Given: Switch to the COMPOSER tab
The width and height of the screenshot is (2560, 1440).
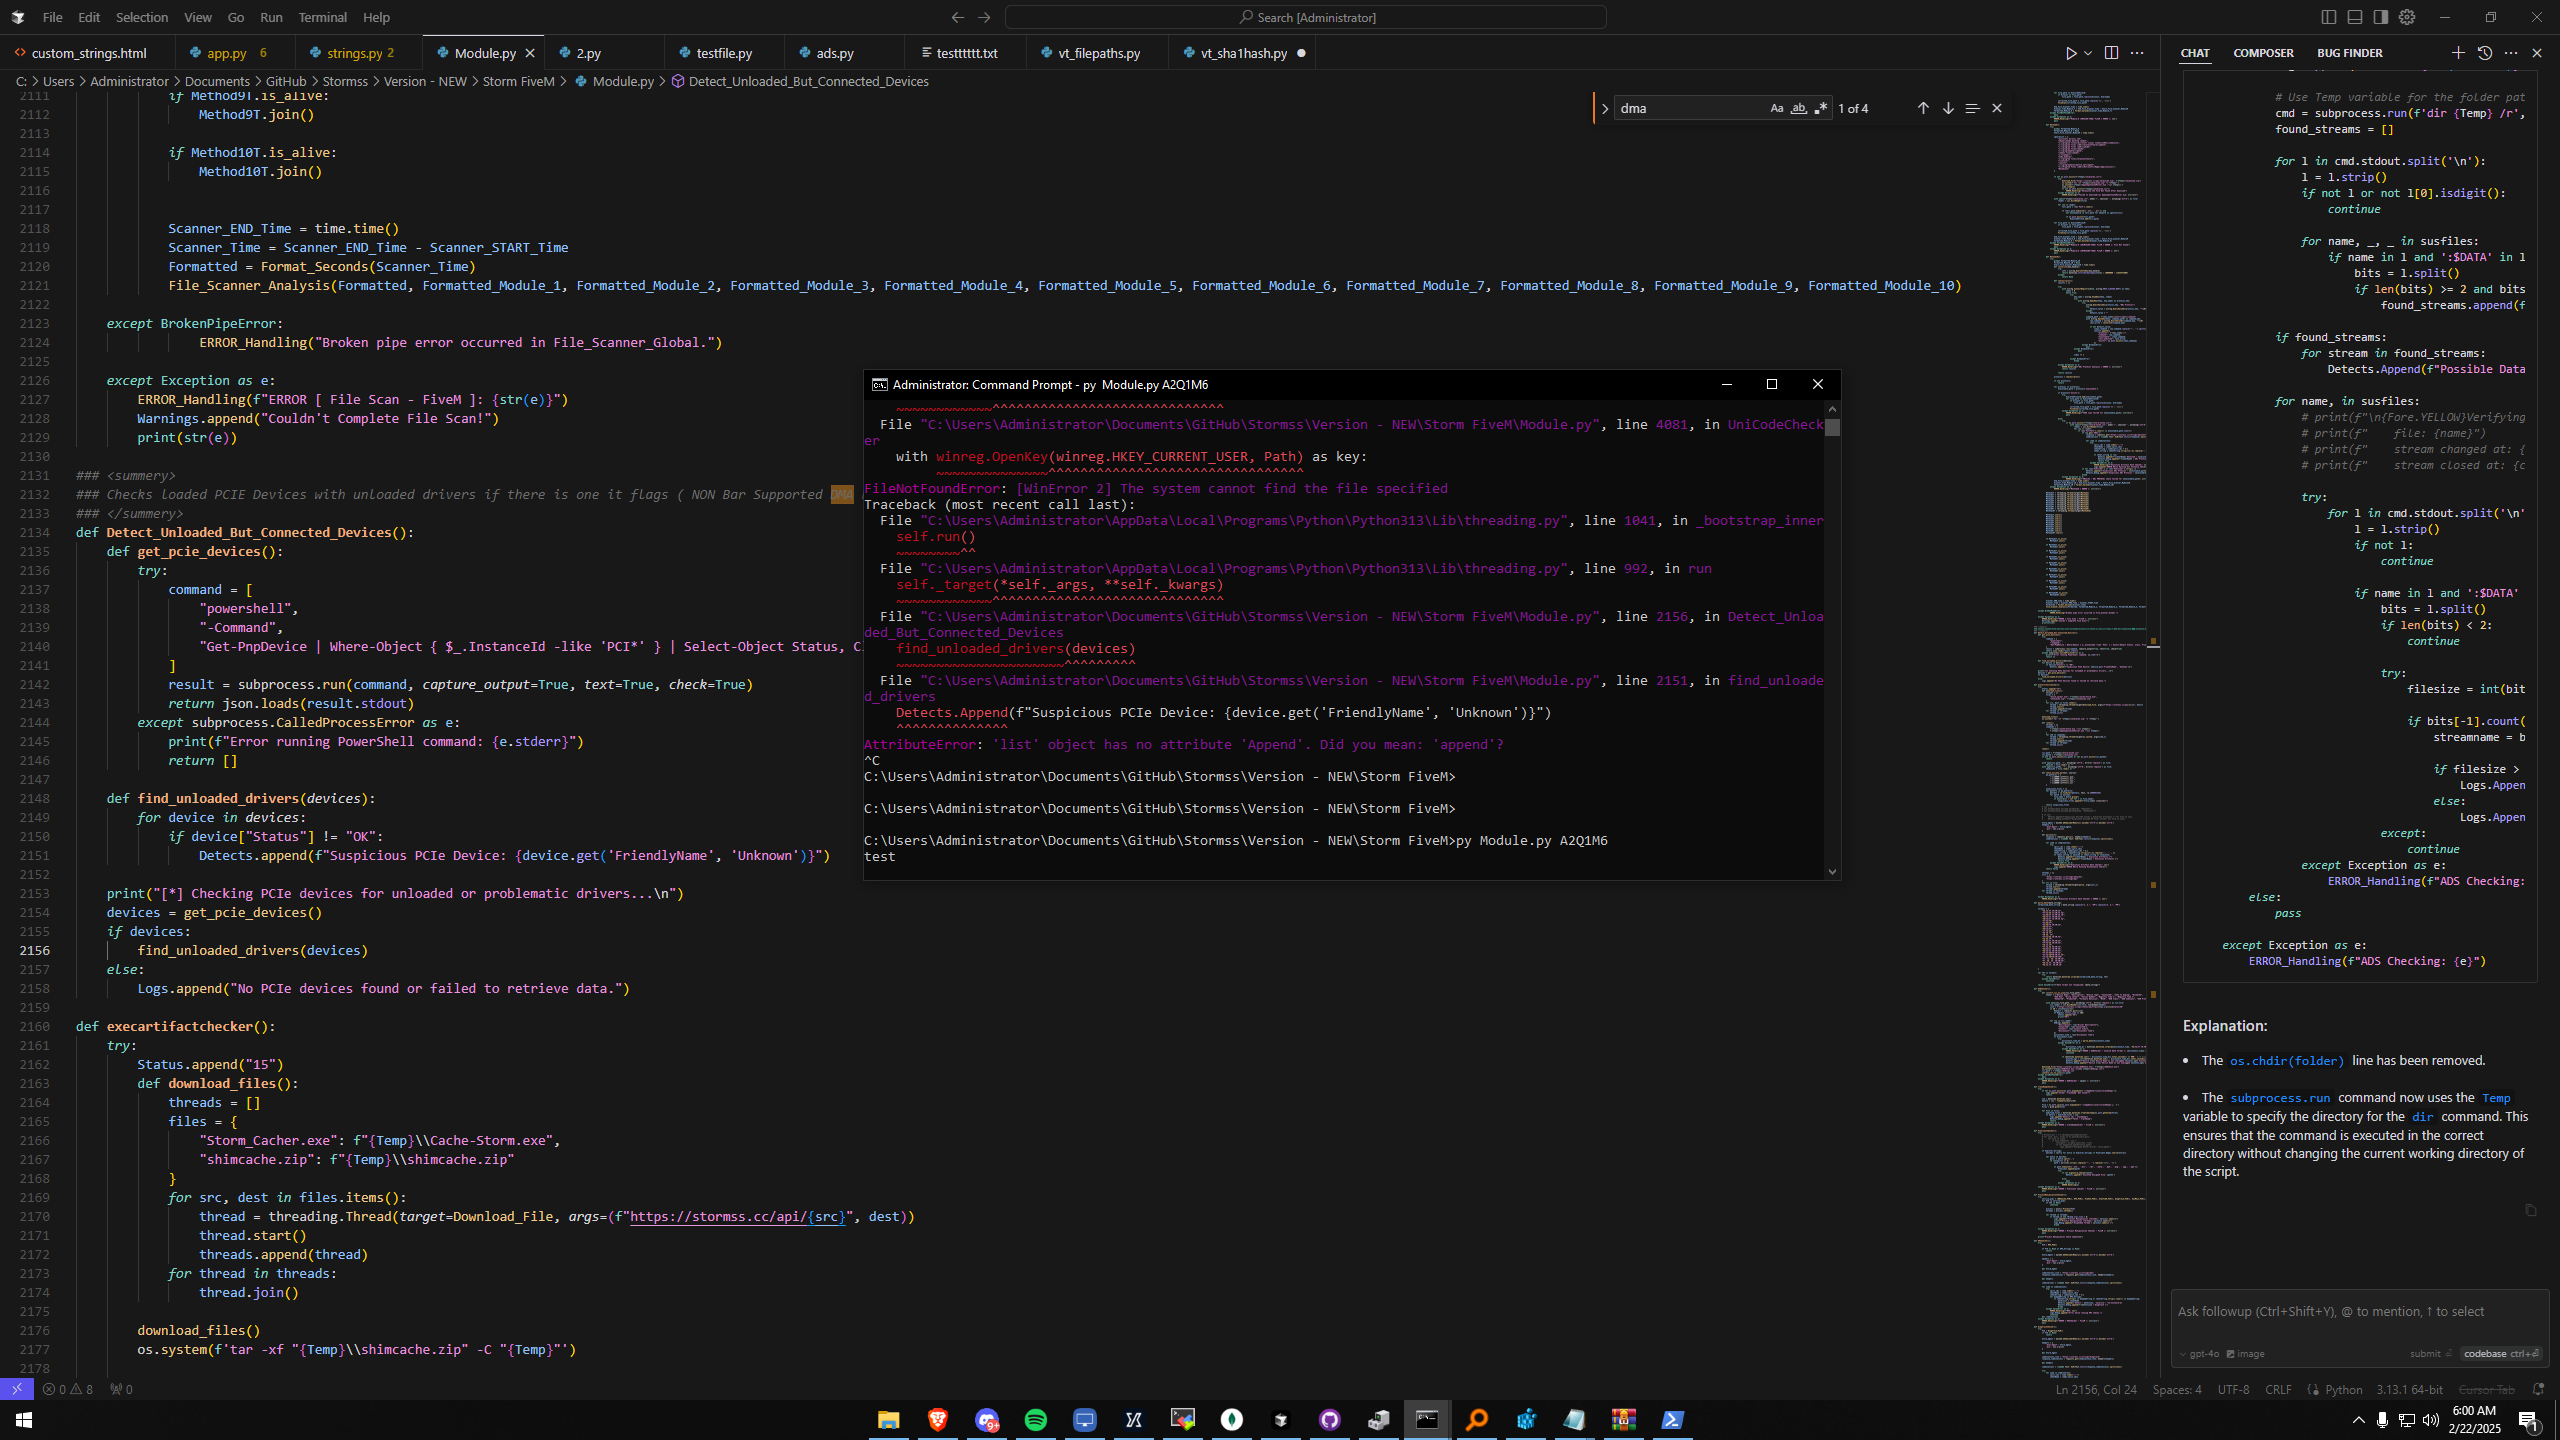Looking at the screenshot, I should (x=2263, y=53).
